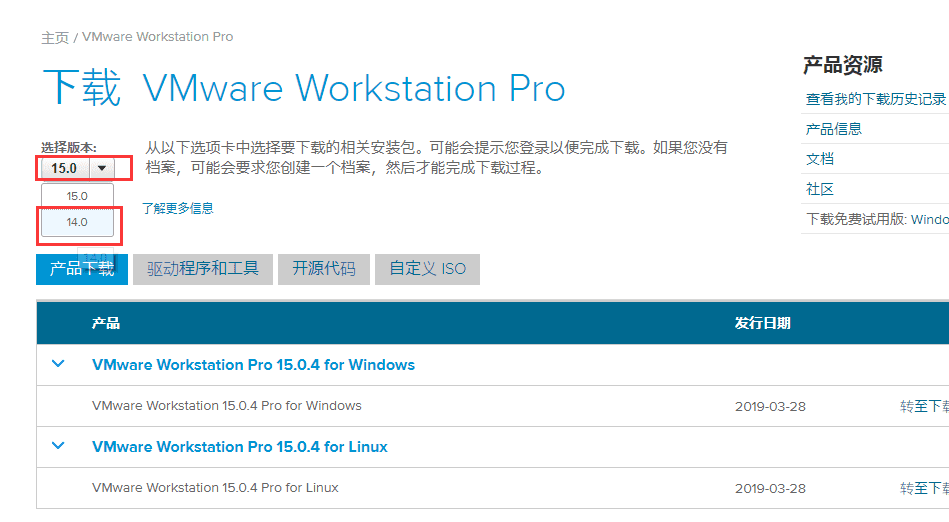
Task: Choose version 14.0 in the dropdown list
Action: coord(77,222)
